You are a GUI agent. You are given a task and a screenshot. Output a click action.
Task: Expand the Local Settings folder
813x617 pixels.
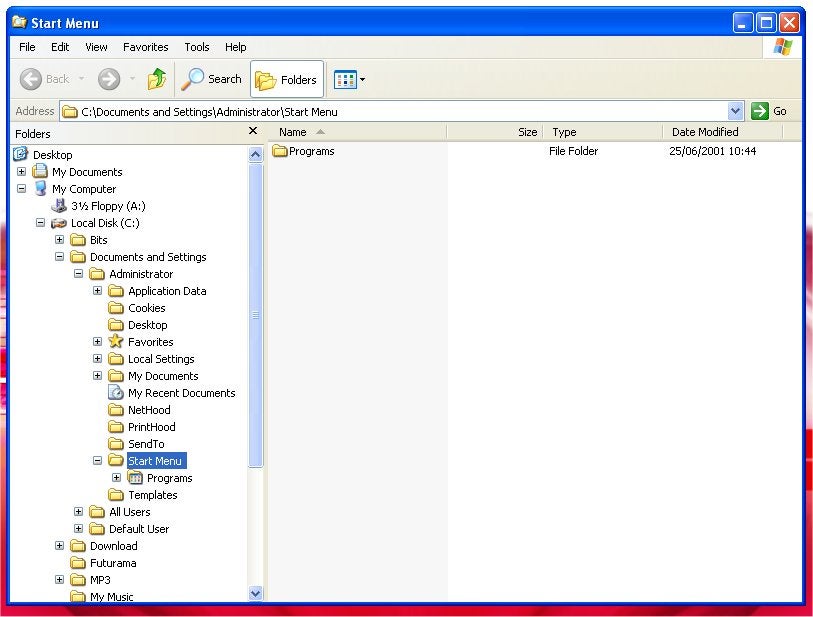coord(97,359)
